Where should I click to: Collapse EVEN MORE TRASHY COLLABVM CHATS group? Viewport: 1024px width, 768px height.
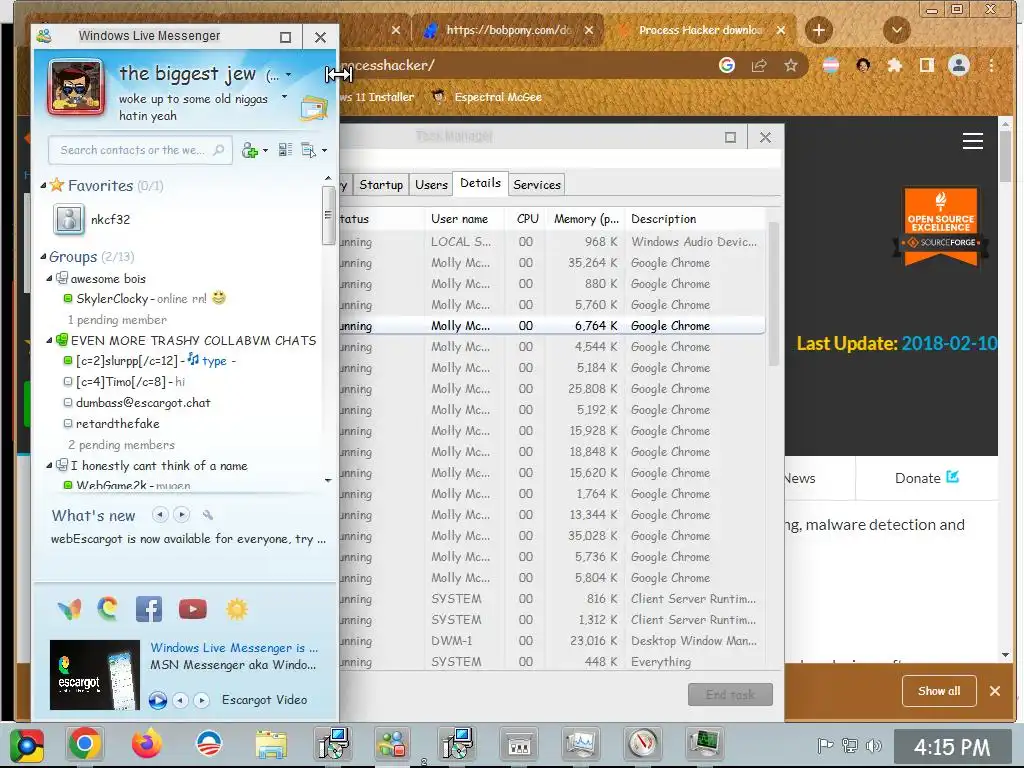49,340
